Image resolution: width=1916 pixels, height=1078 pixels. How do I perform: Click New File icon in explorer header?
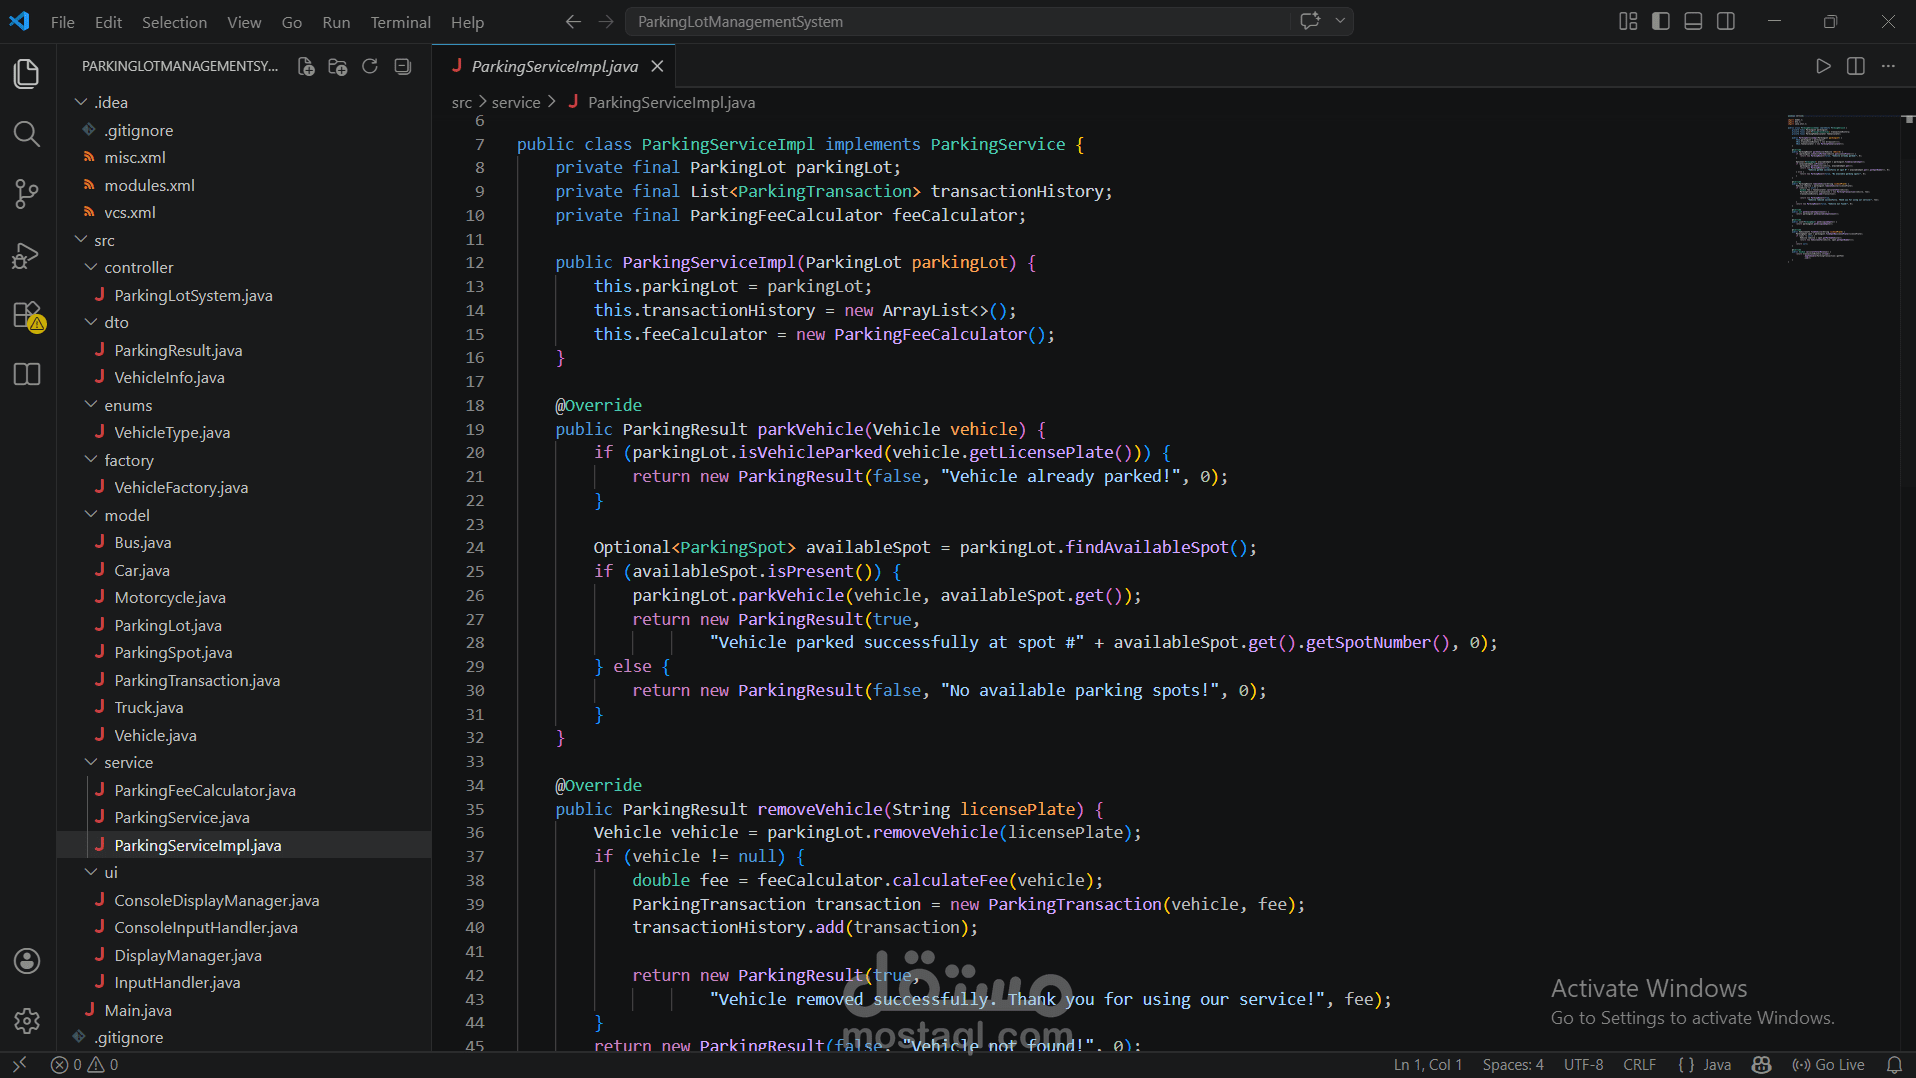pyautogui.click(x=306, y=66)
